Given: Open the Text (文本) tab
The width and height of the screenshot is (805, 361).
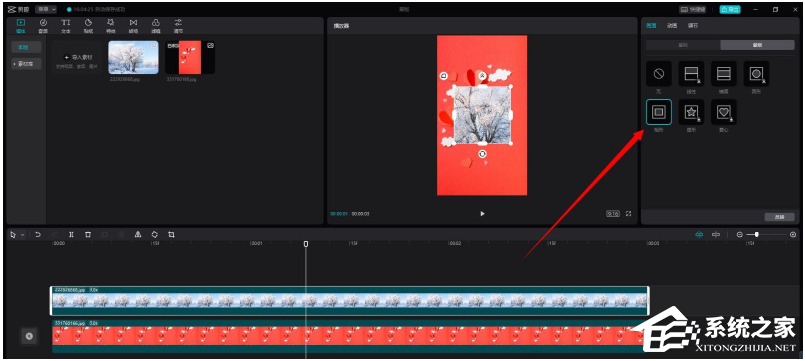Looking at the screenshot, I should point(66,26).
